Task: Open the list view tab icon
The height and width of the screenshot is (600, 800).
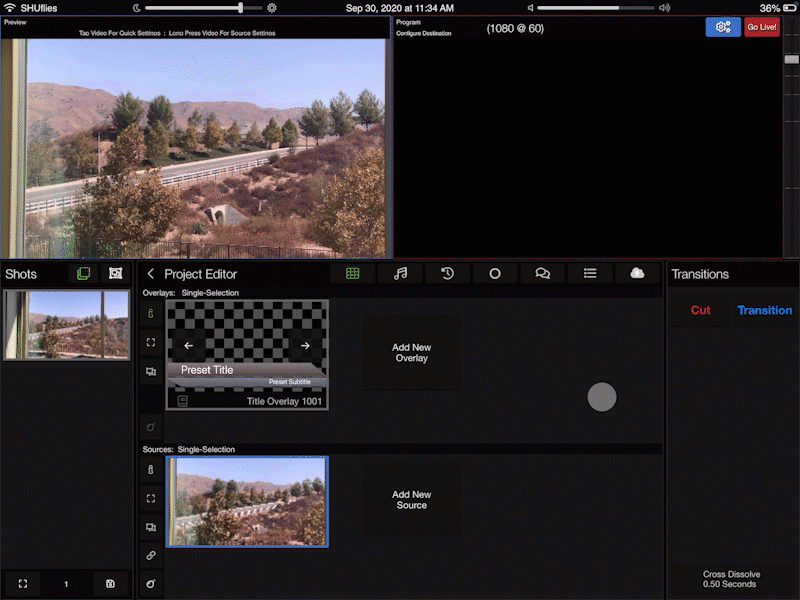Action: pos(590,273)
